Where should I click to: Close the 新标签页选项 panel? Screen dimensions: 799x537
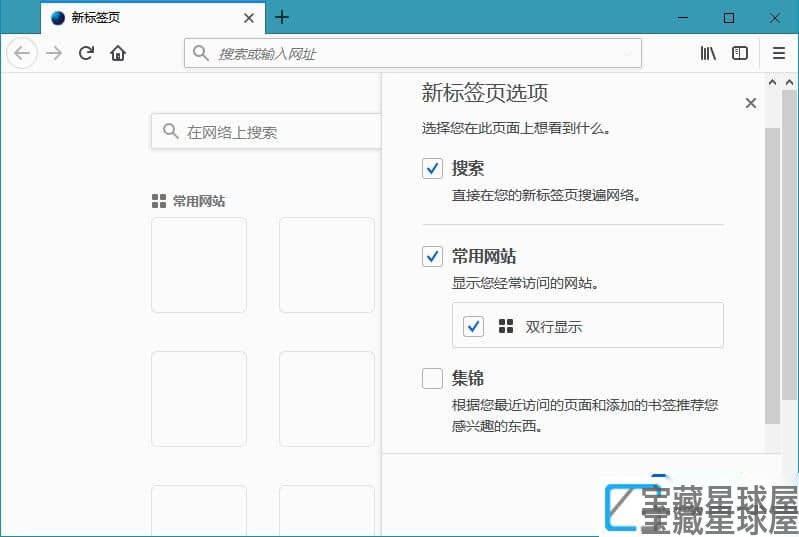click(751, 103)
